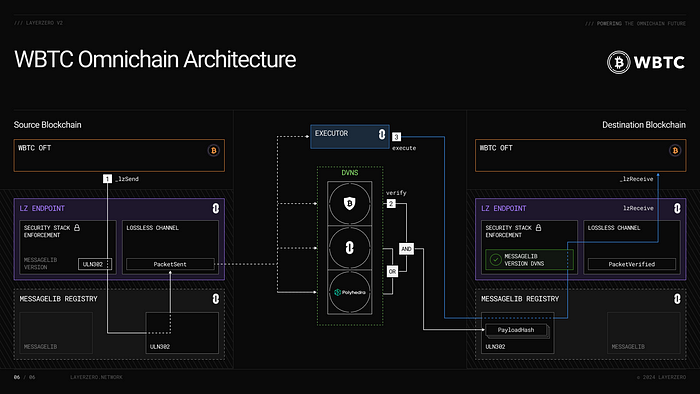Click the WBTC logo in the header
This screenshot has height=394, width=700.
pos(646,62)
